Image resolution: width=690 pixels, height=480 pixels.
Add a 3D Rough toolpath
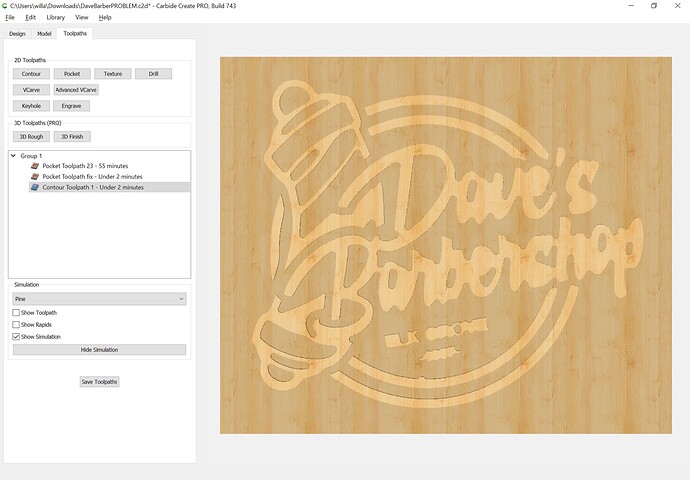coord(31,137)
